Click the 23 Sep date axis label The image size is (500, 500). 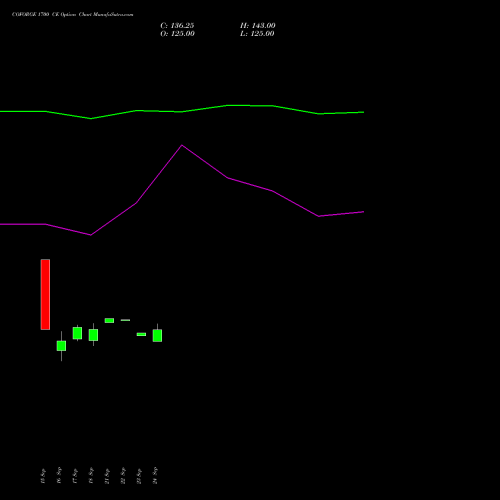[139, 476]
